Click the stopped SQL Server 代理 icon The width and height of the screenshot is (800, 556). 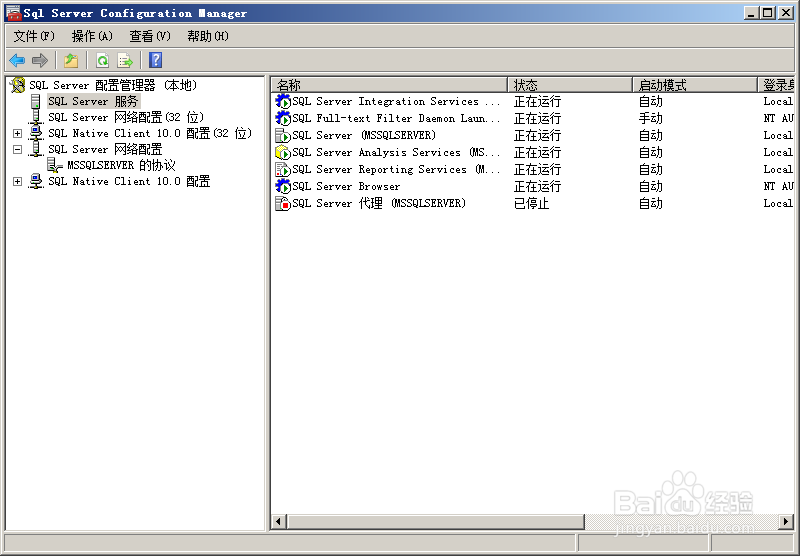pyautogui.click(x=283, y=203)
